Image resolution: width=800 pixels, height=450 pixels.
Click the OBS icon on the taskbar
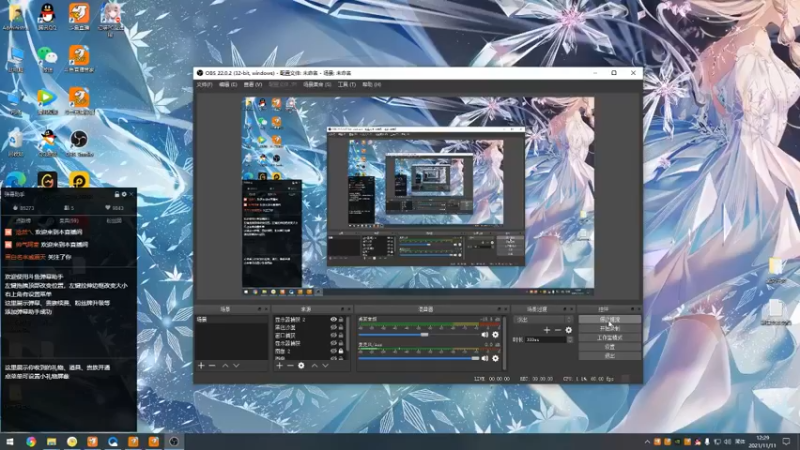click(x=174, y=441)
